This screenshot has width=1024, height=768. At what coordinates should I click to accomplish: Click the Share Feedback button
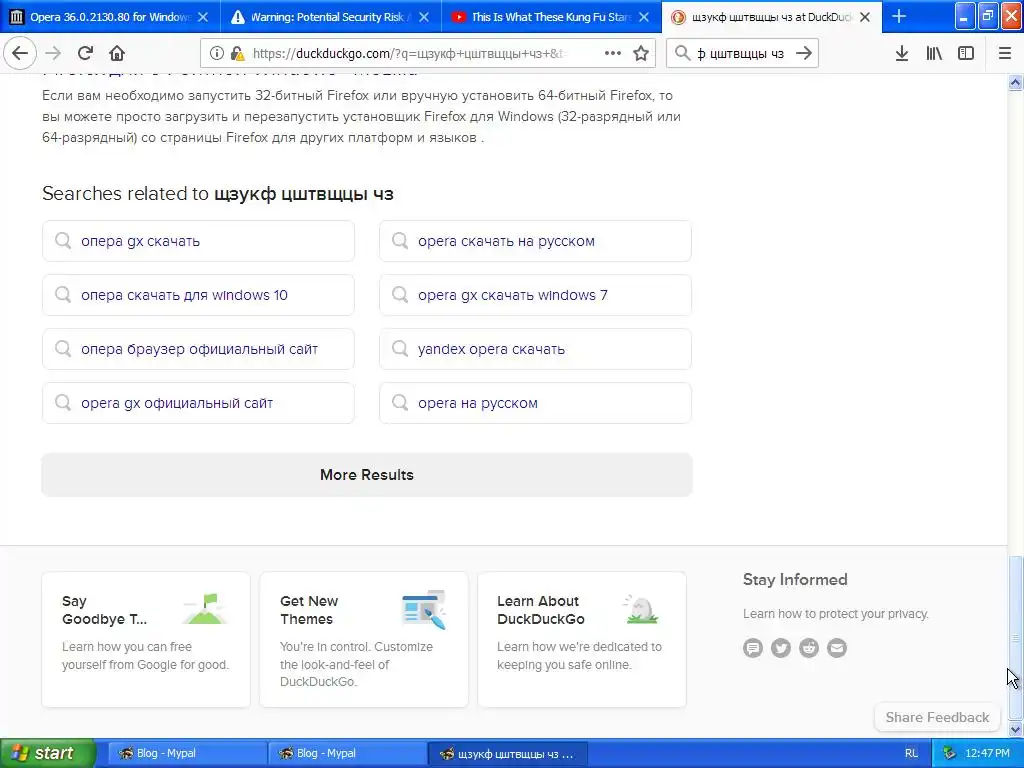click(937, 717)
